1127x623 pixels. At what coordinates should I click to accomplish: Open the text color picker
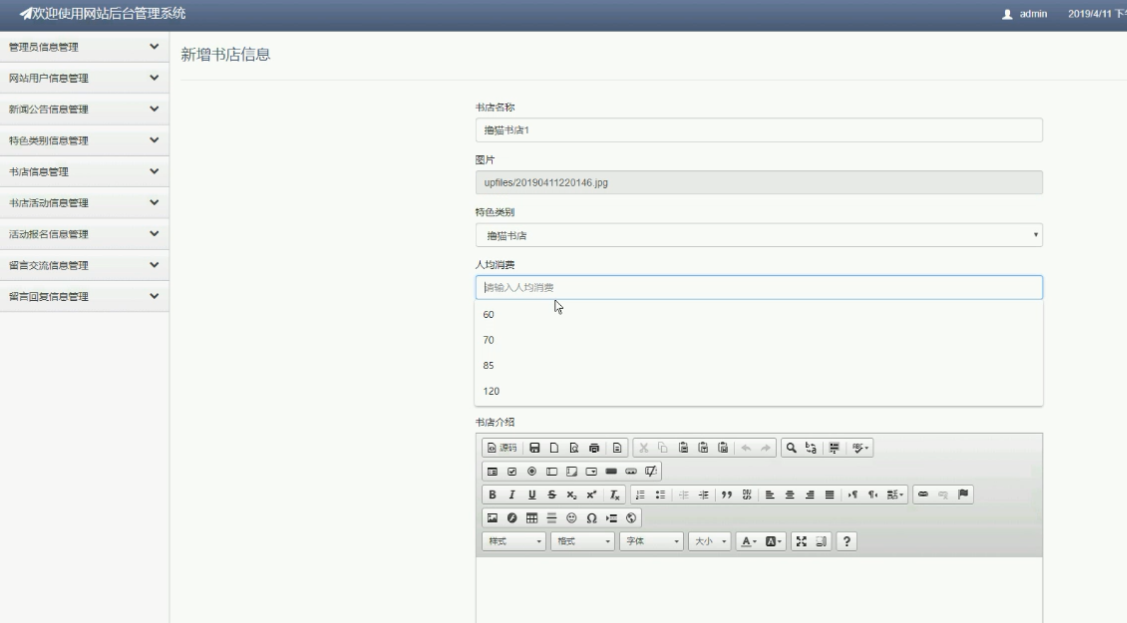point(749,541)
